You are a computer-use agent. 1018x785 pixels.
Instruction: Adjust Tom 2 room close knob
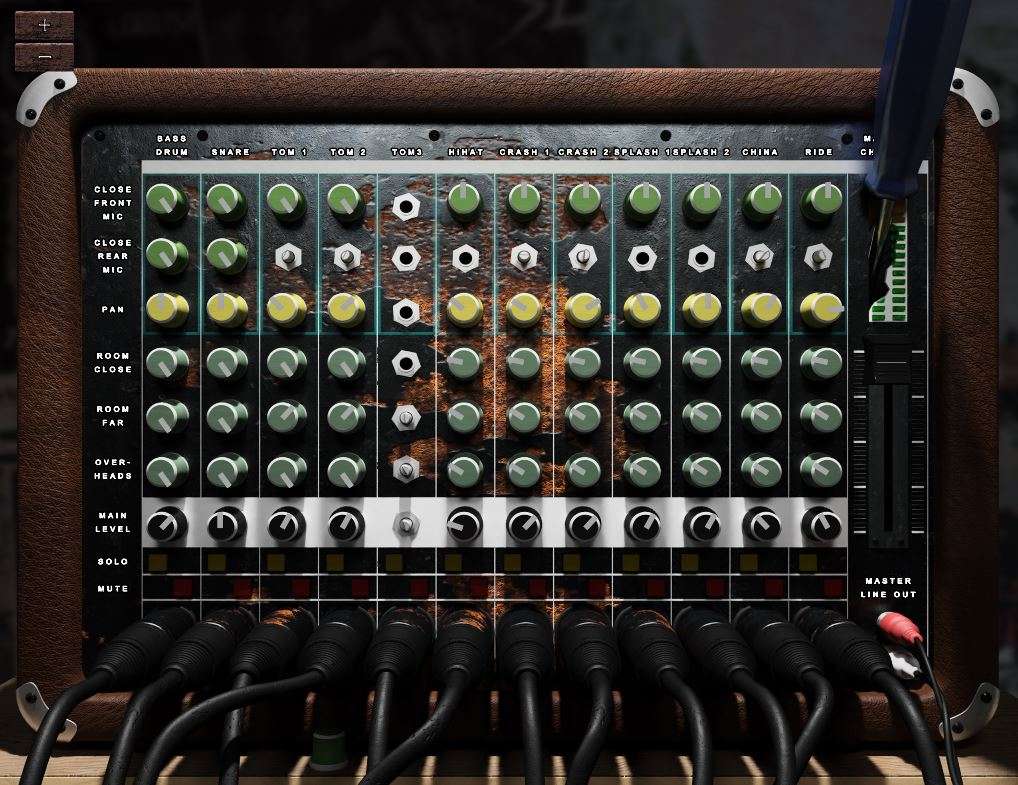(345, 363)
